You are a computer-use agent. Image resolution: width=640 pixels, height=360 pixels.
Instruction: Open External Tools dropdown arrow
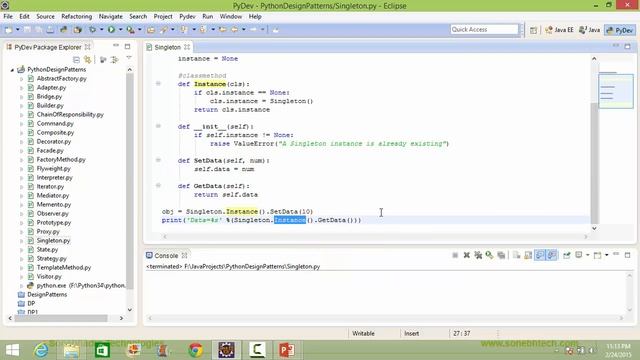140,30
